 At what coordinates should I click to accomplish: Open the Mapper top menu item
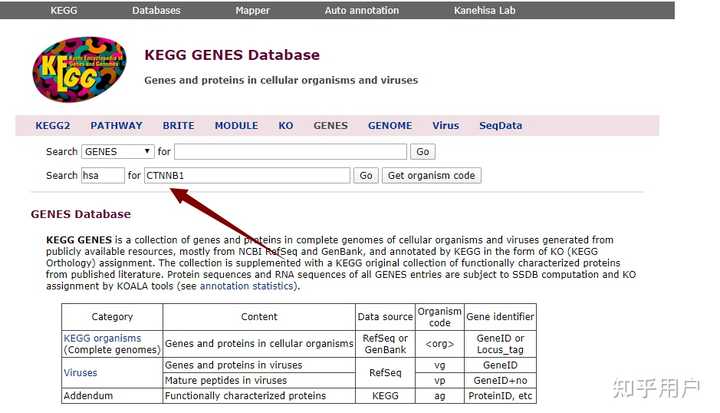(253, 10)
